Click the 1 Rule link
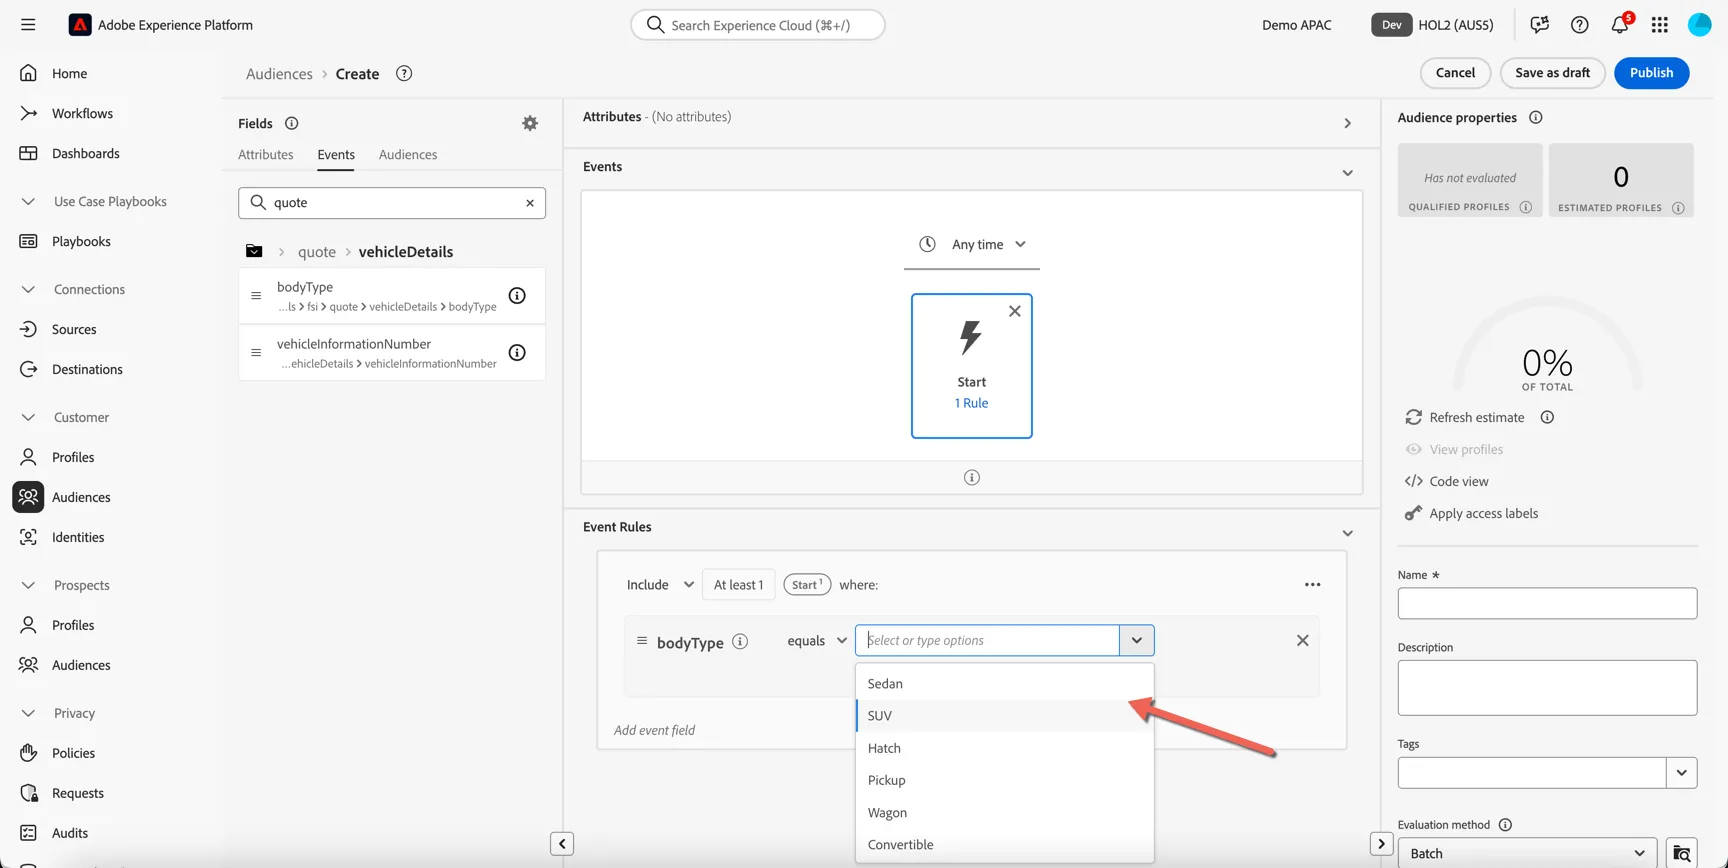Image resolution: width=1728 pixels, height=868 pixels. coord(971,403)
